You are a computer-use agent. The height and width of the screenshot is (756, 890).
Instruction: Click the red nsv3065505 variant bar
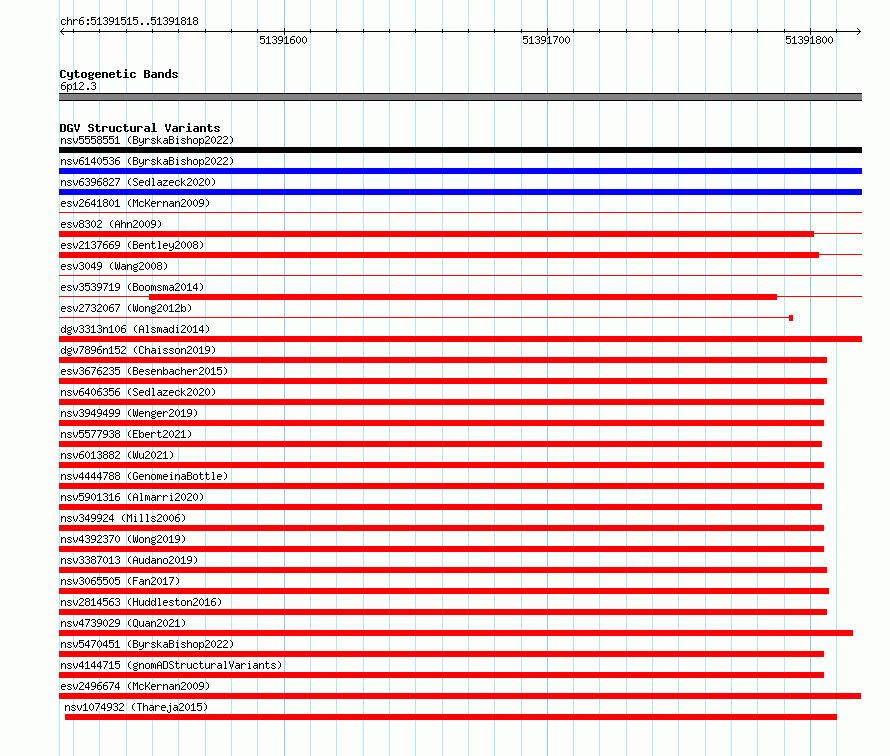[444, 591]
